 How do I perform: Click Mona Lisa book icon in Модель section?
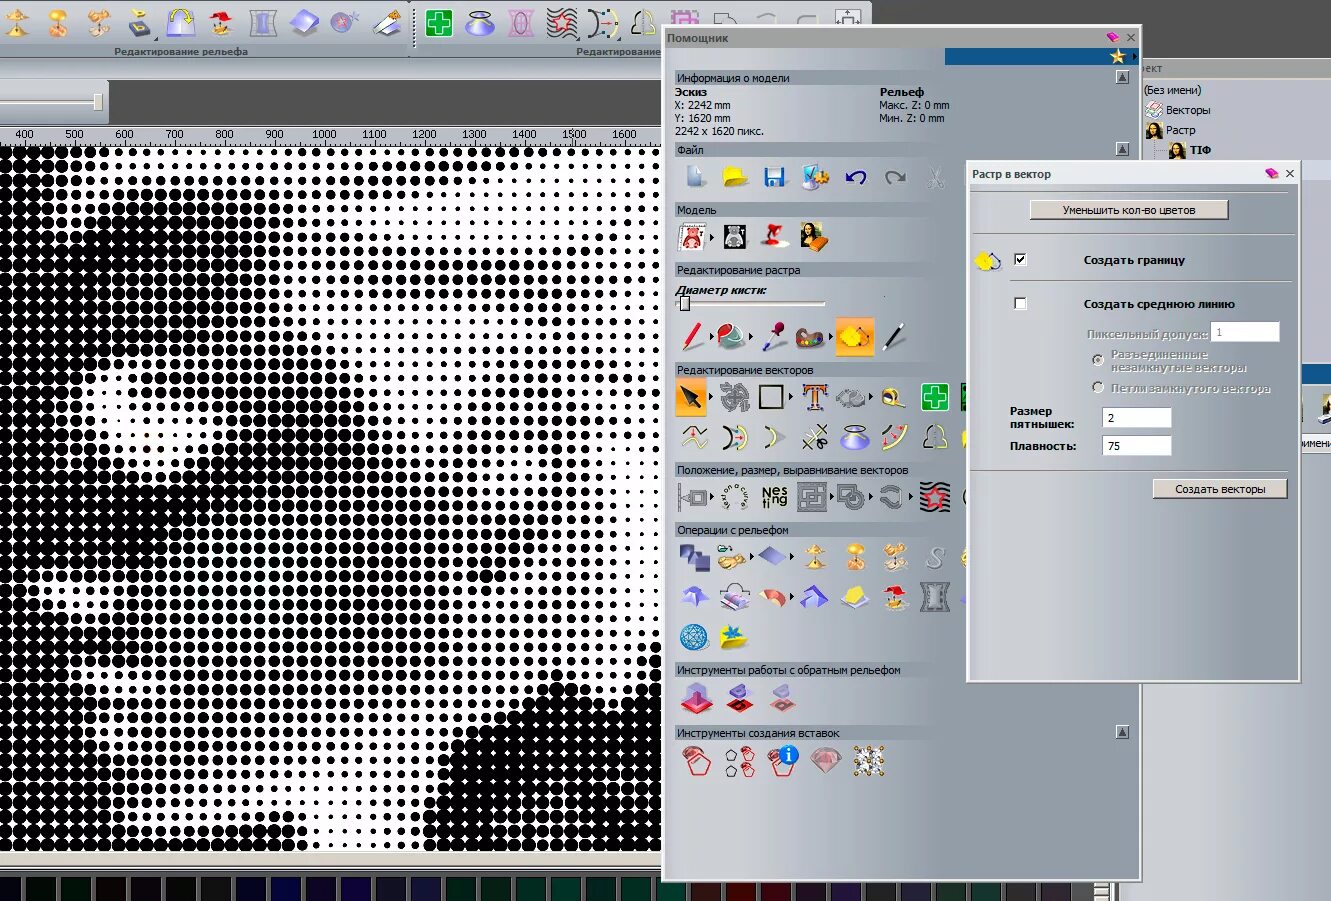813,237
